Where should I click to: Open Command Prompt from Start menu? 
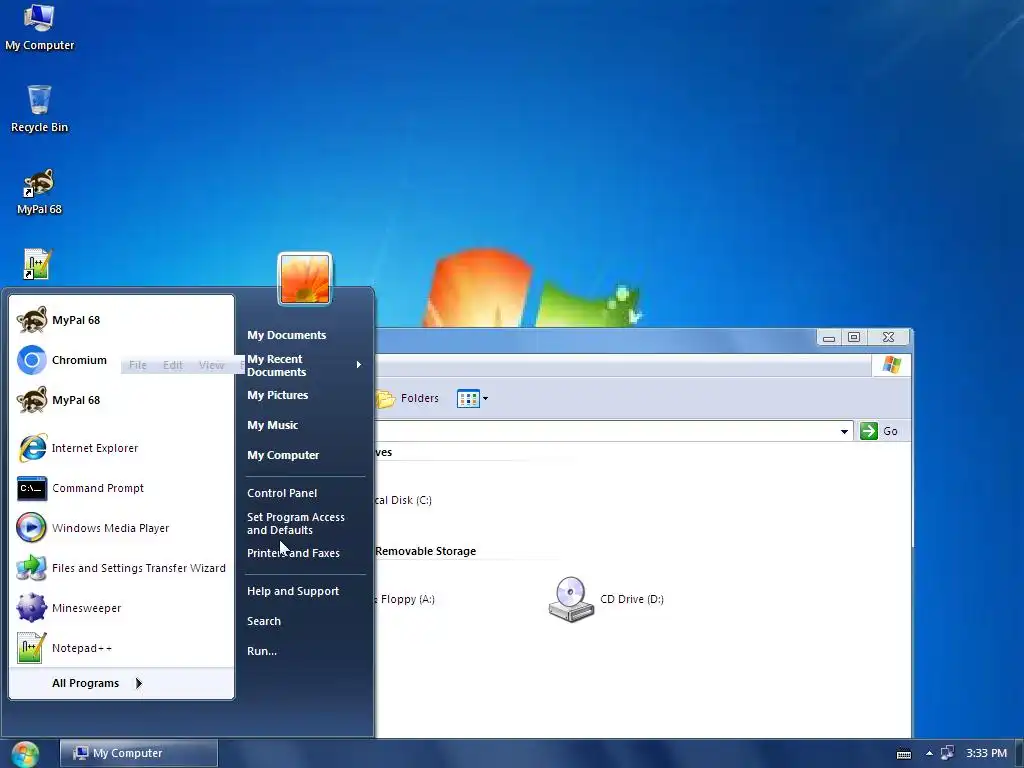click(x=121, y=488)
